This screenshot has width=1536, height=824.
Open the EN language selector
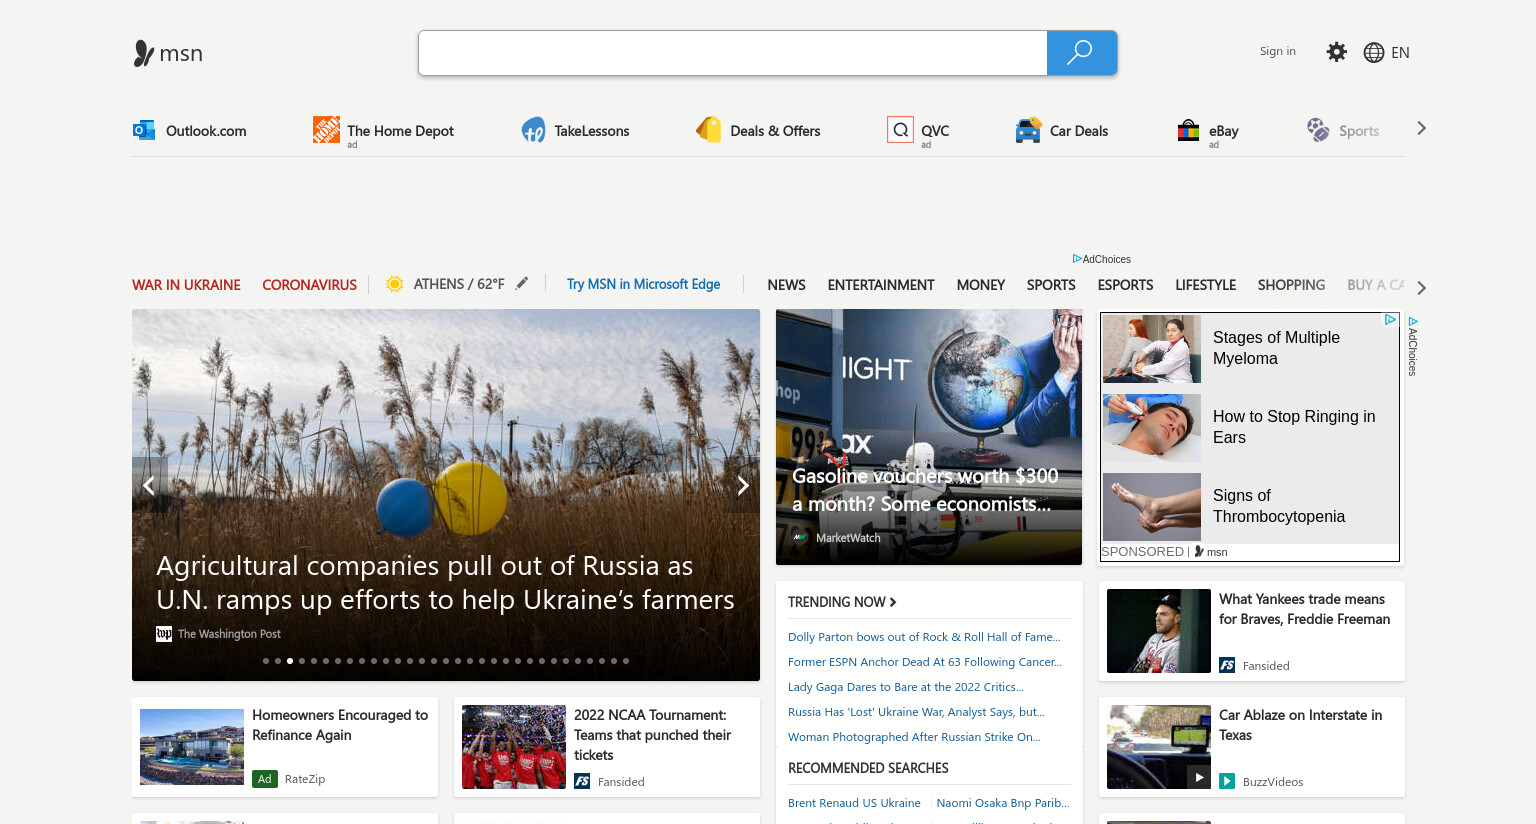coord(1400,53)
